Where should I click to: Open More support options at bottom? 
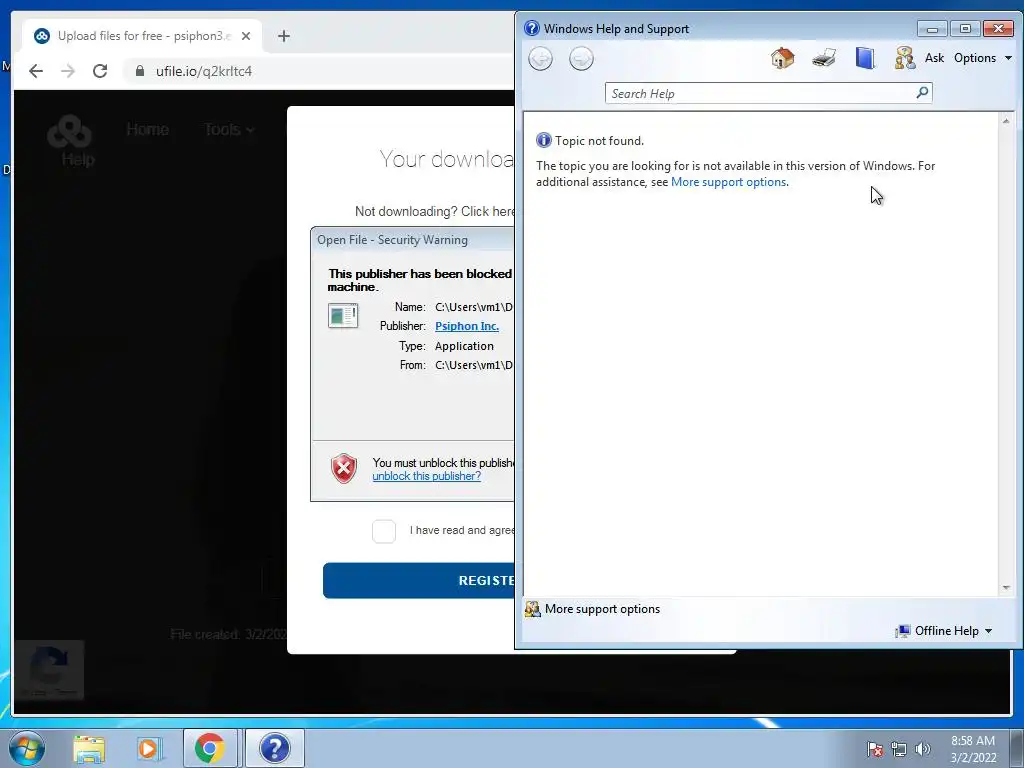[592, 609]
